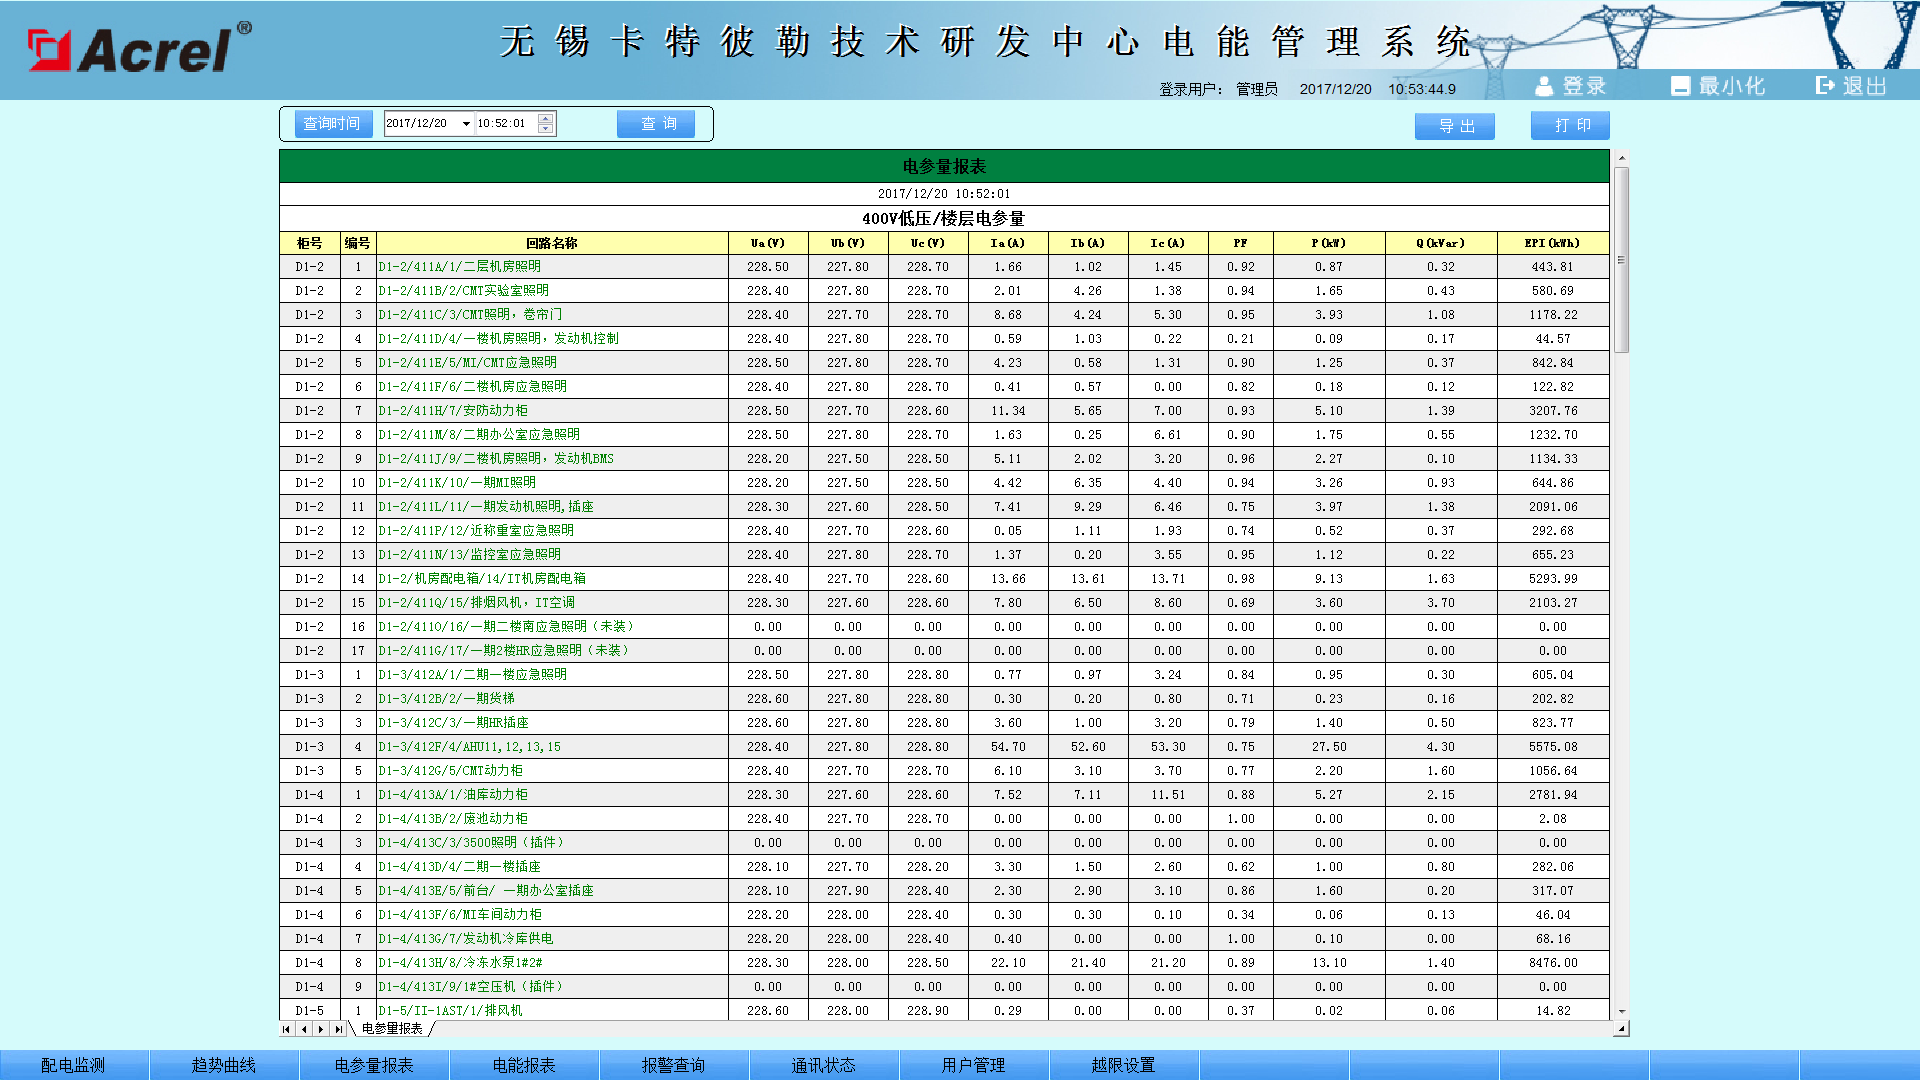Jump to first sheet tab arrow
Viewport: 1920px width, 1080px height.
click(x=287, y=1029)
